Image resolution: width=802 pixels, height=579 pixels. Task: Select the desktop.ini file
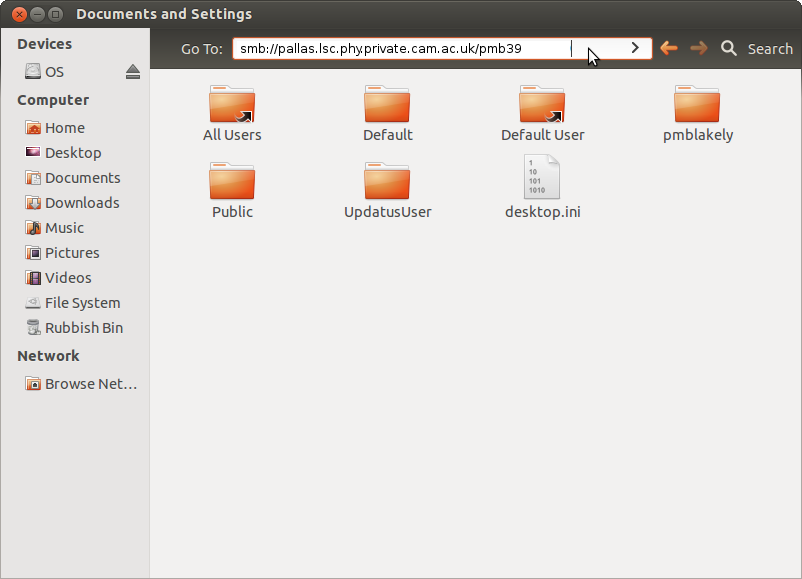click(x=542, y=179)
